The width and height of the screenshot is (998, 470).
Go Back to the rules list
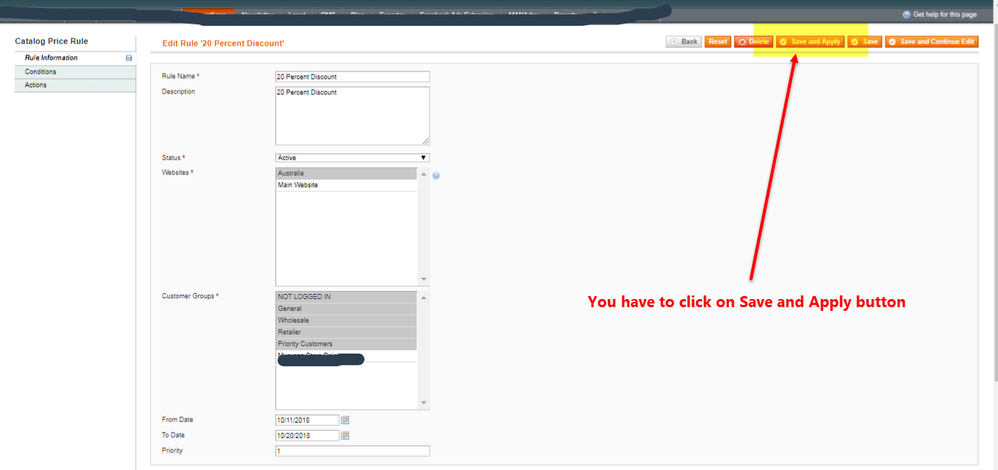pyautogui.click(x=684, y=42)
